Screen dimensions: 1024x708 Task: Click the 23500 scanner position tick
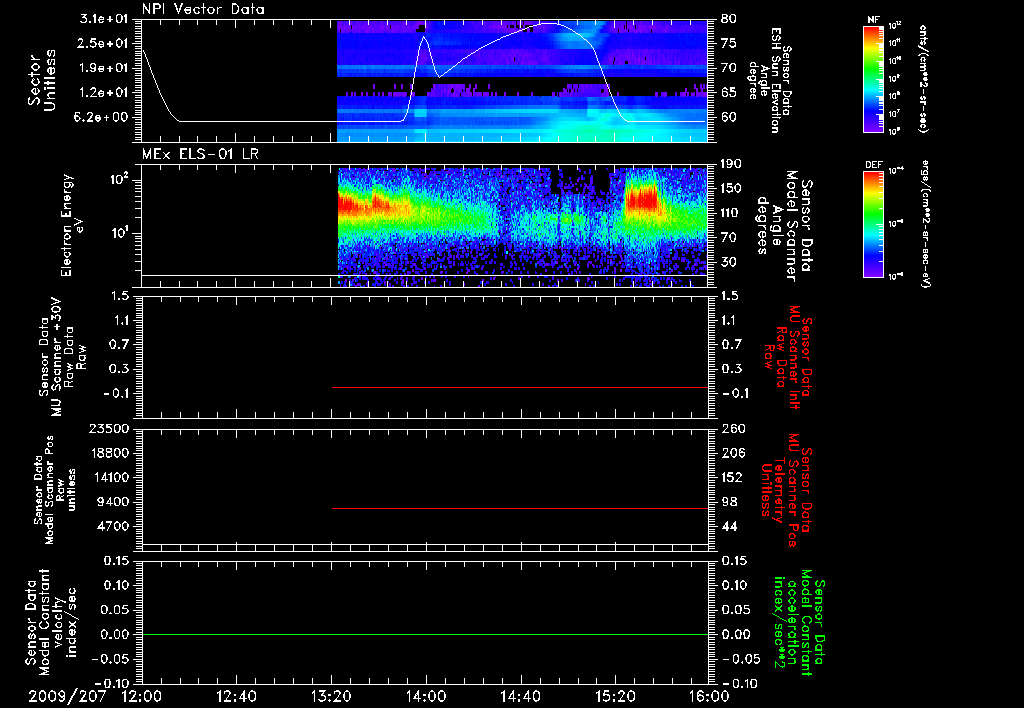click(x=108, y=429)
